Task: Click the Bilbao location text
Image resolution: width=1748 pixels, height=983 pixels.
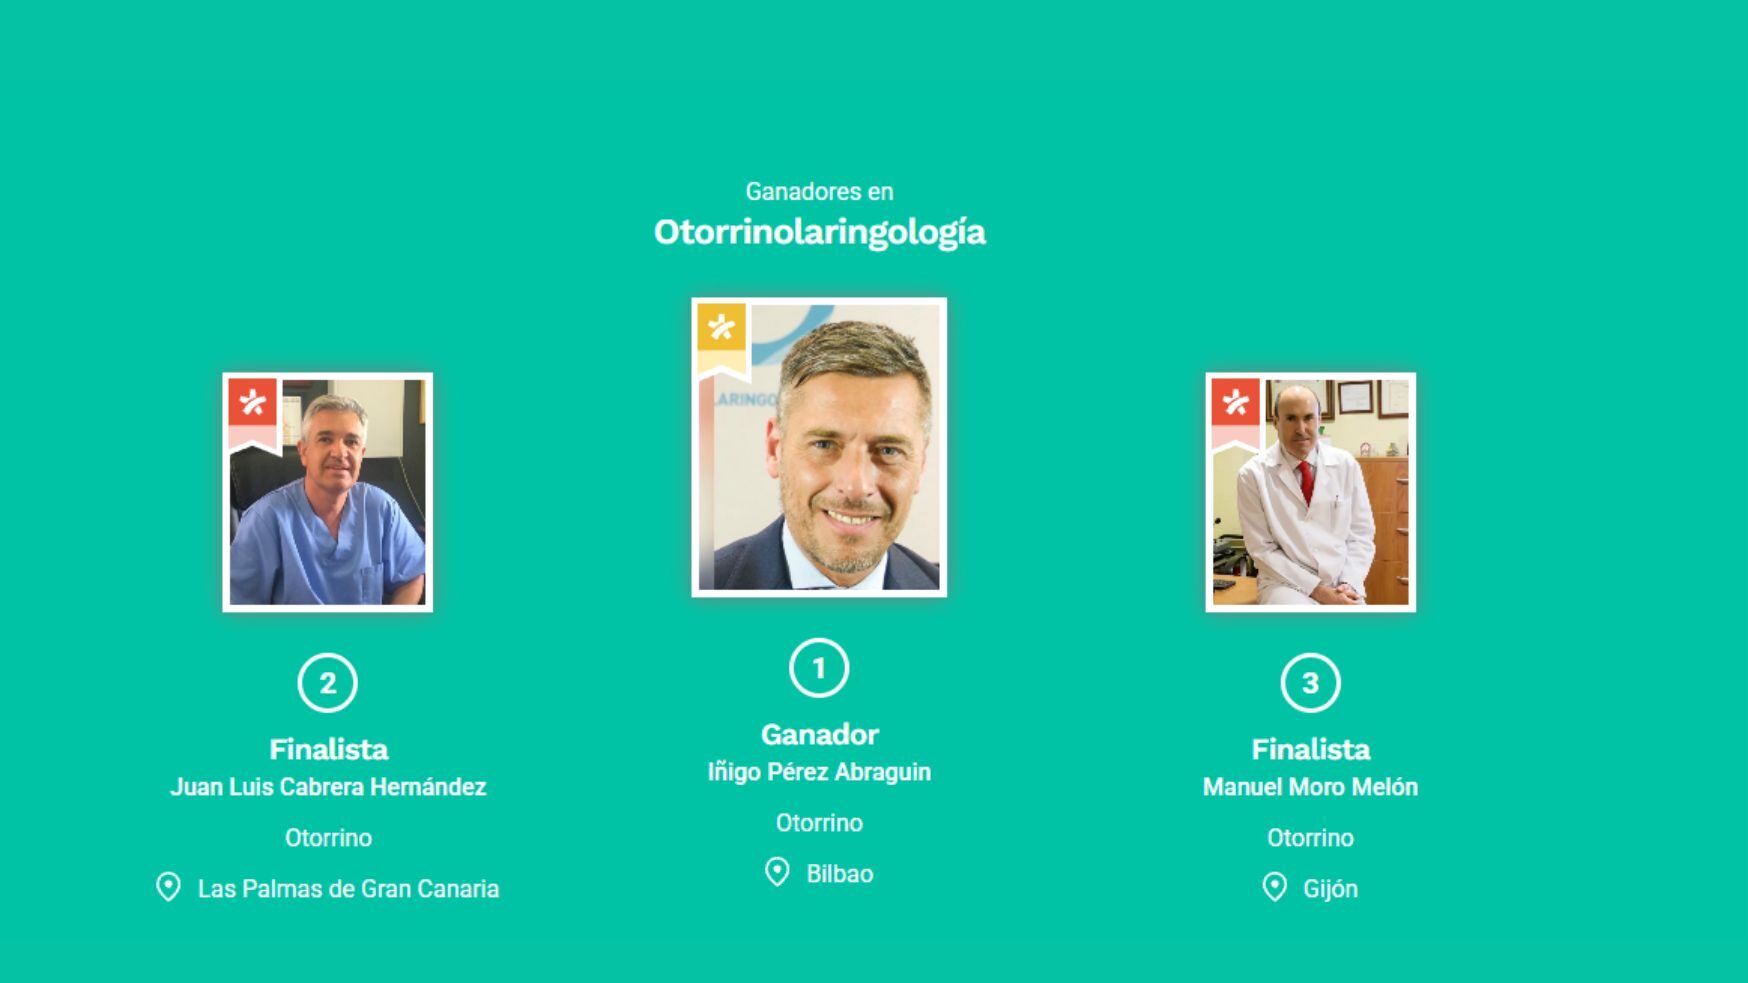Action: click(840, 874)
